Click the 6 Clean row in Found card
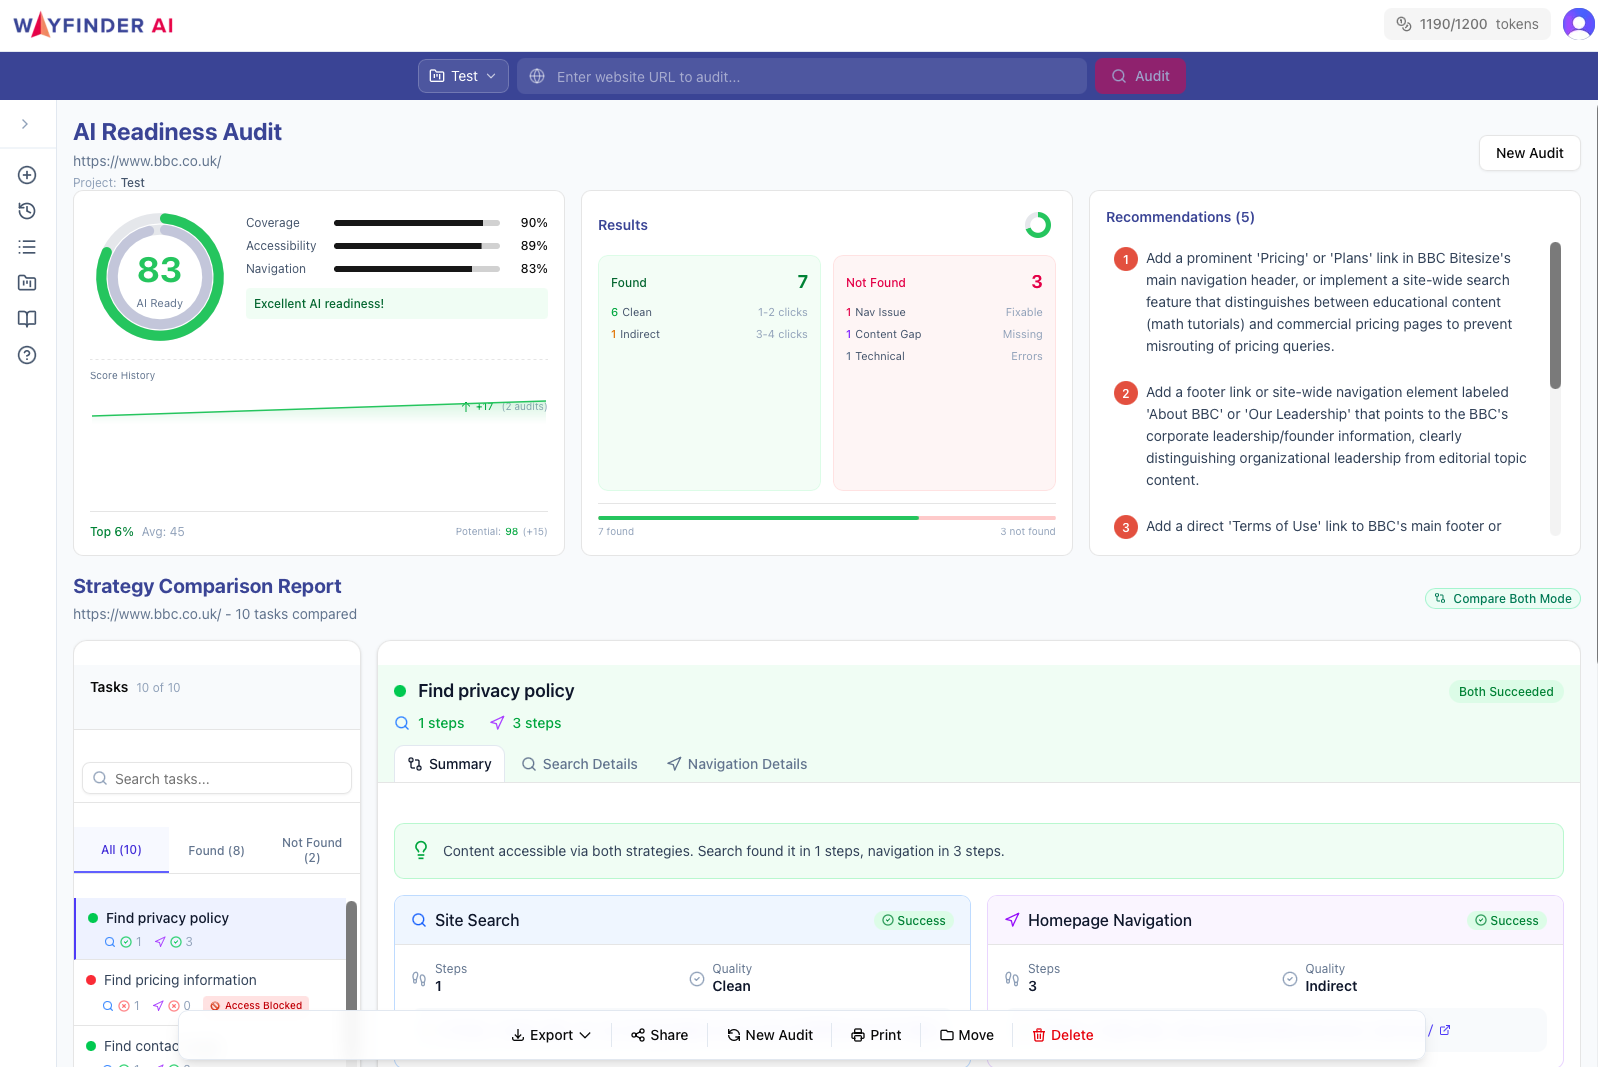Image resolution: width=1598 pixels, height=1067 pixels. click(709, 312)
